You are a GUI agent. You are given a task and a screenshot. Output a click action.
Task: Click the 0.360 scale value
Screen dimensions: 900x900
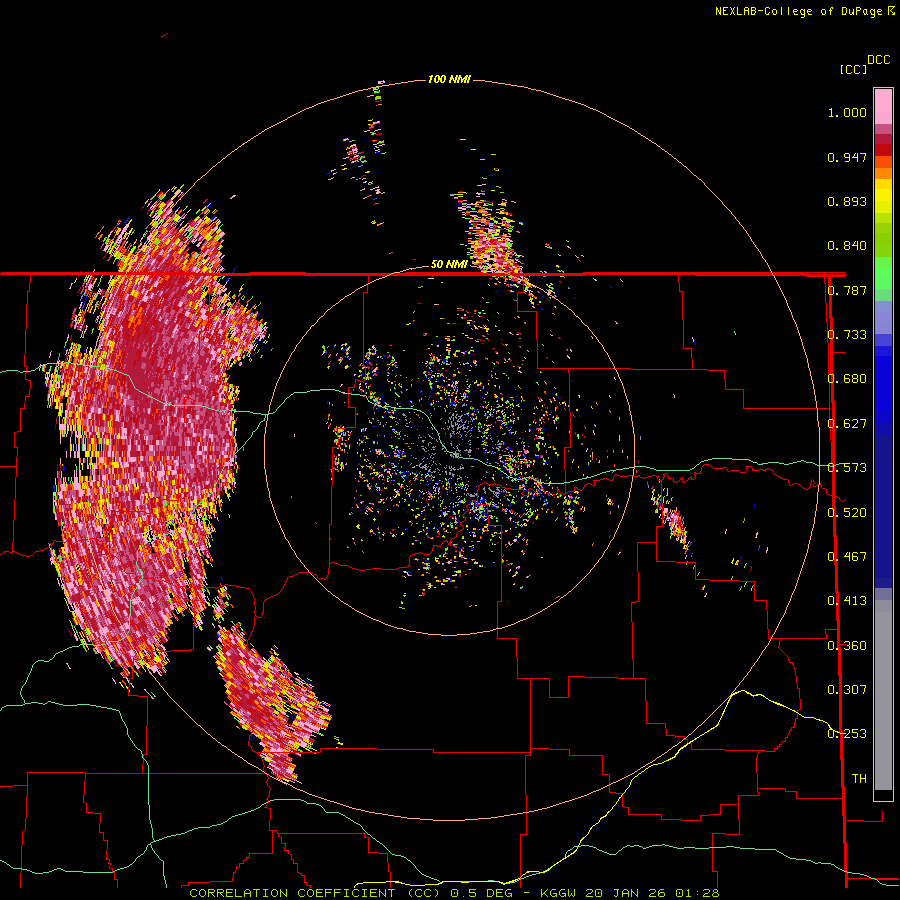pyautogui.click(x=847, y=646)
